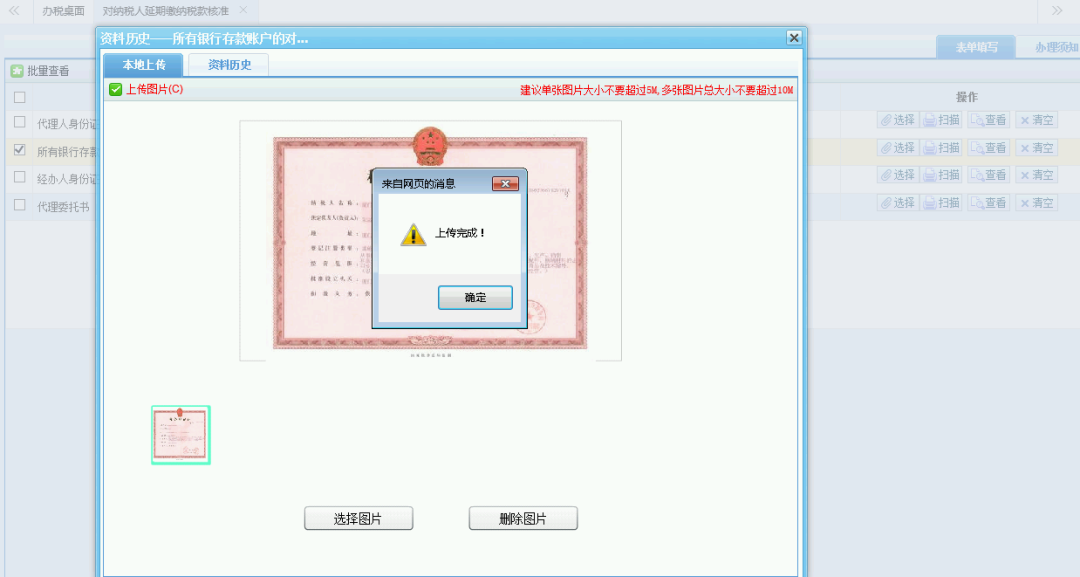The image size is (1080, 577).
Task: Open the 表单填写 tab
Action: [x=976, y=48]
